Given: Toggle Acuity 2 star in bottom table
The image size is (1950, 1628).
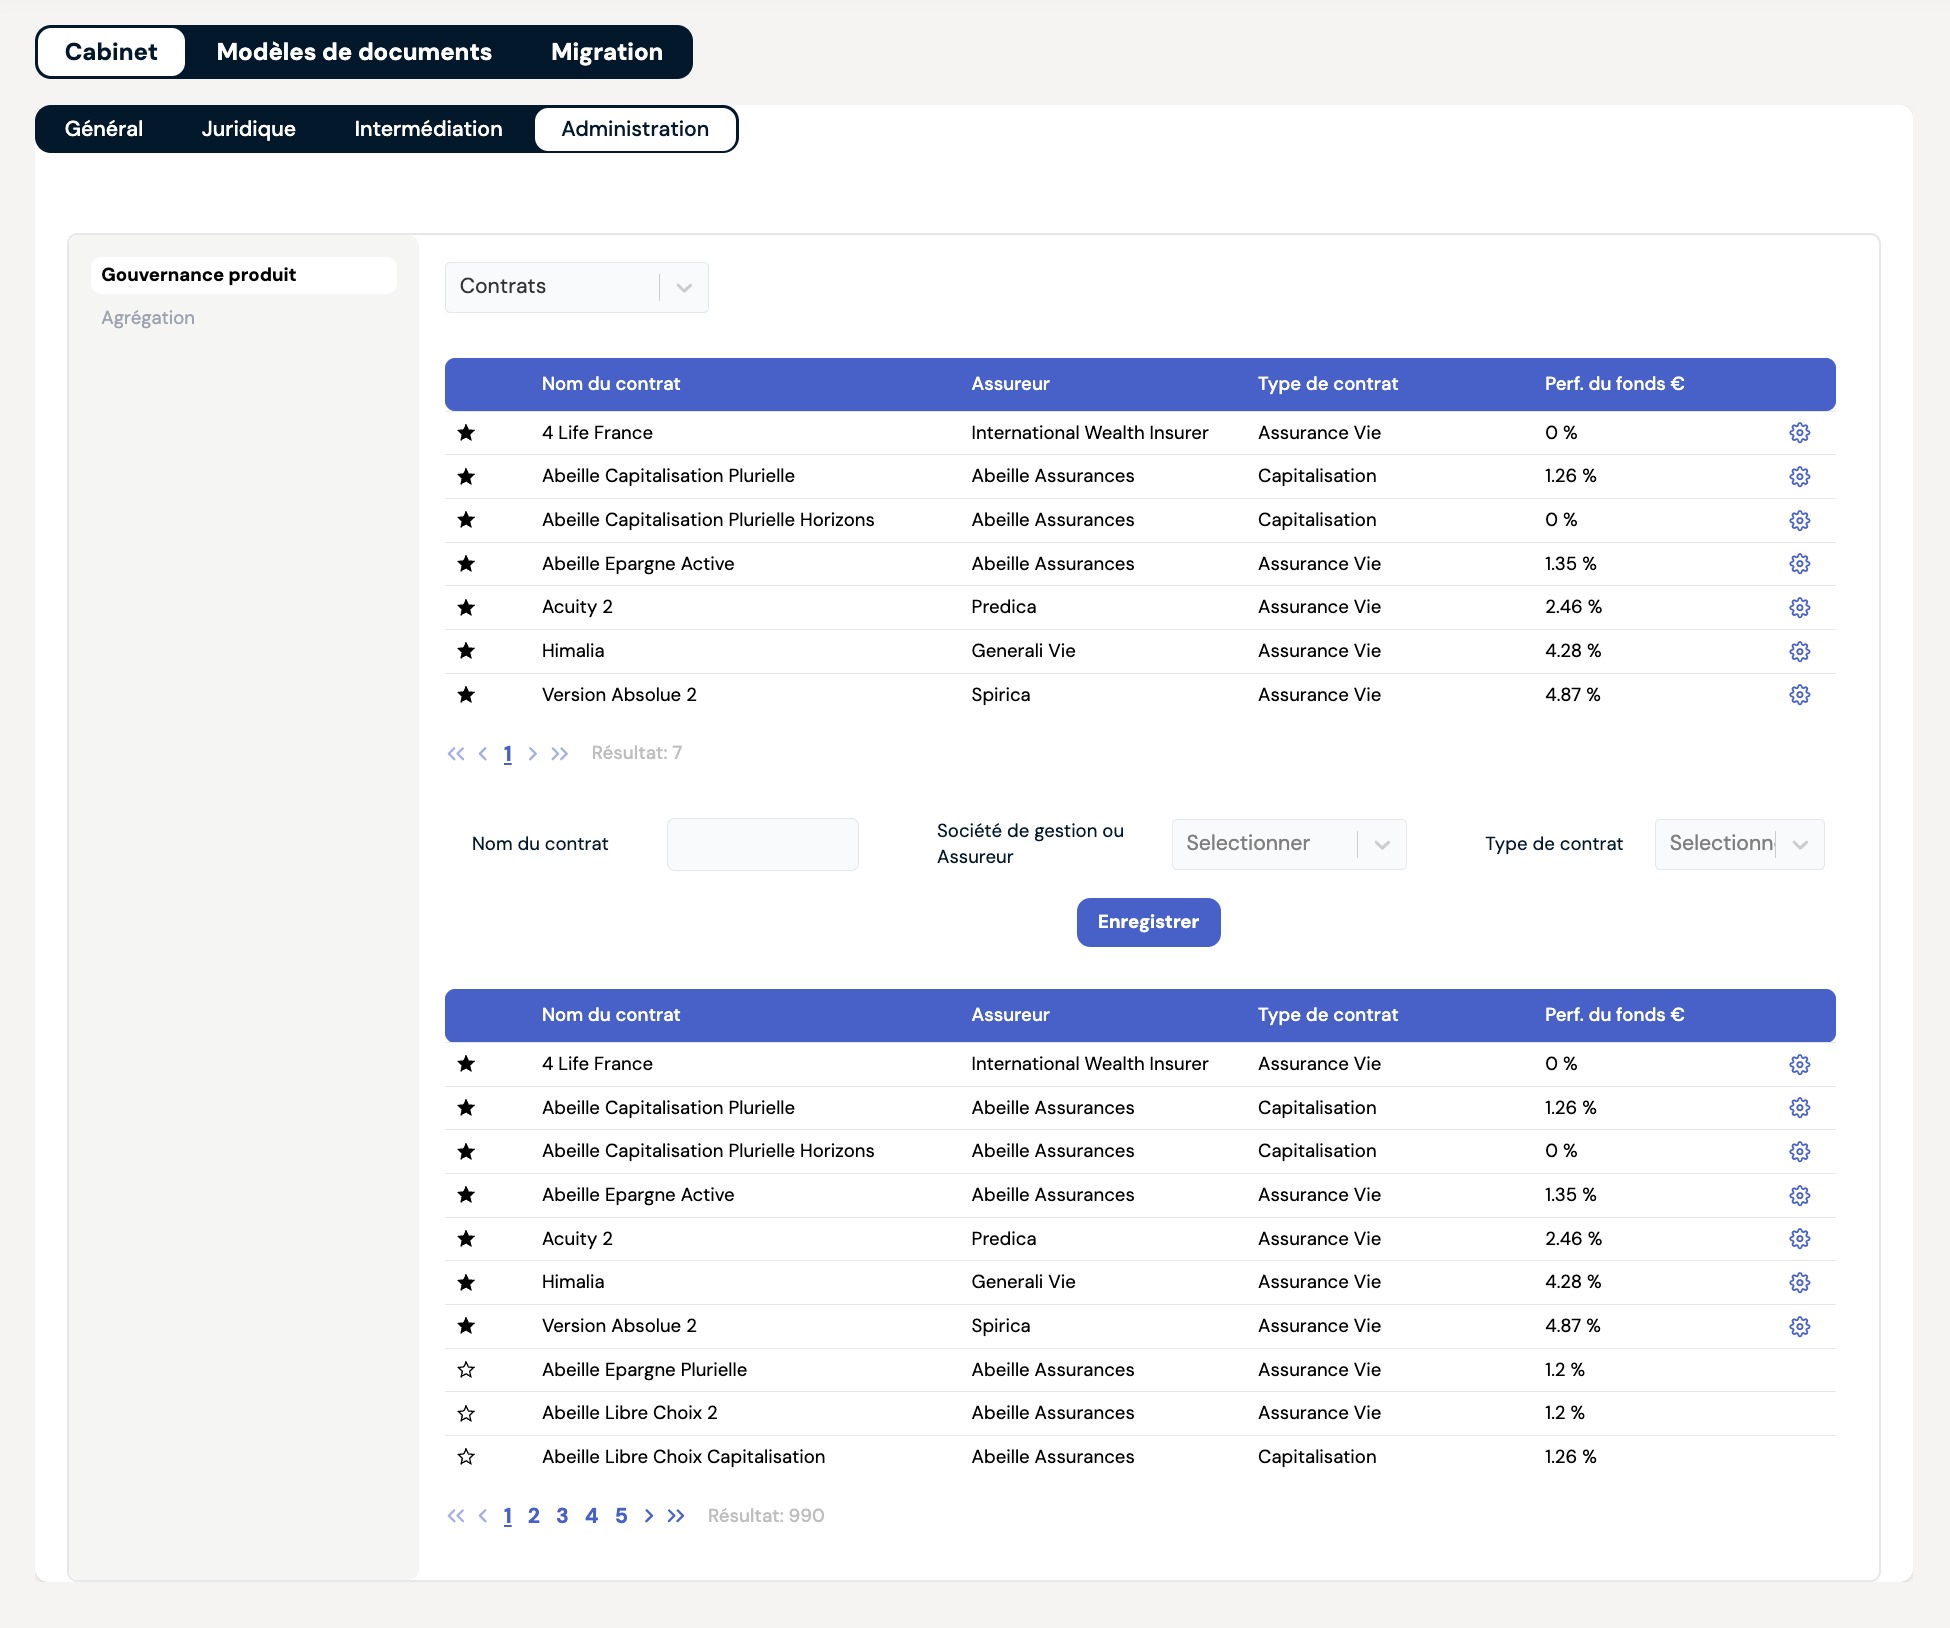Looking at the screenshot, I should click(466, 1239).
